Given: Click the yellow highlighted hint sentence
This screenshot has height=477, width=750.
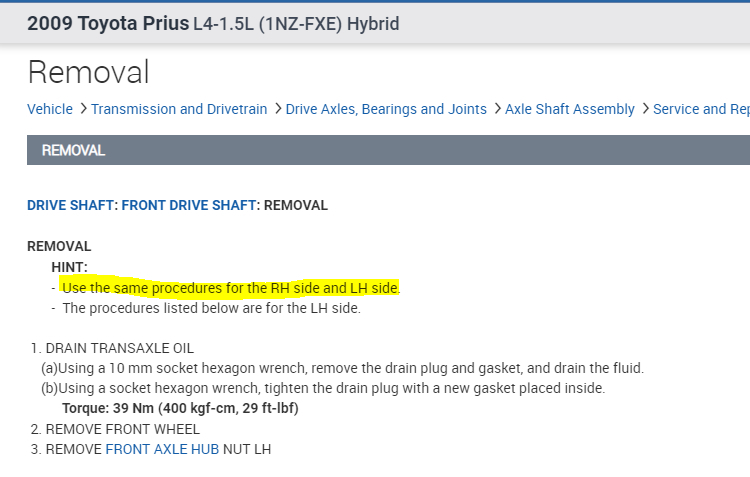Looking at the screenshot, I should 231,288.
